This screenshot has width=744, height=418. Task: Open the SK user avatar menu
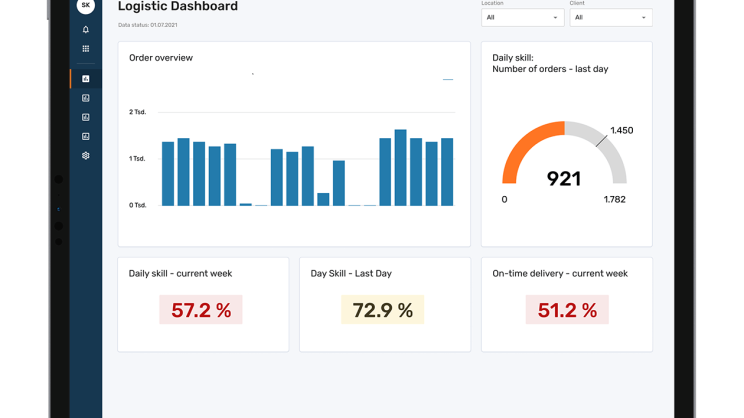pos(86,5)
